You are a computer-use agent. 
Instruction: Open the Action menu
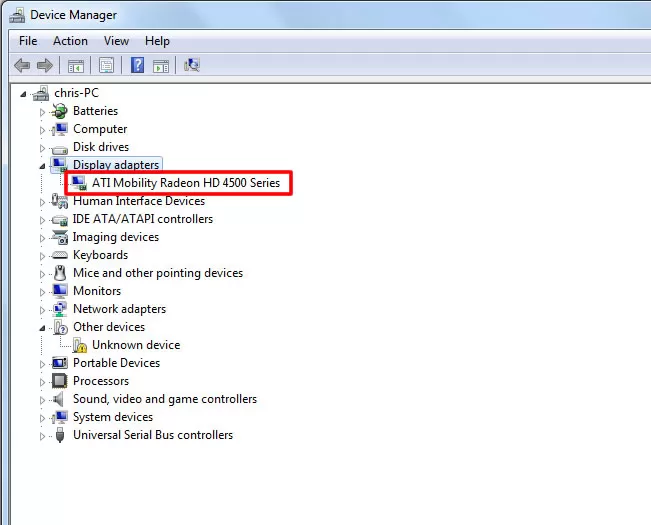[70, 41]
